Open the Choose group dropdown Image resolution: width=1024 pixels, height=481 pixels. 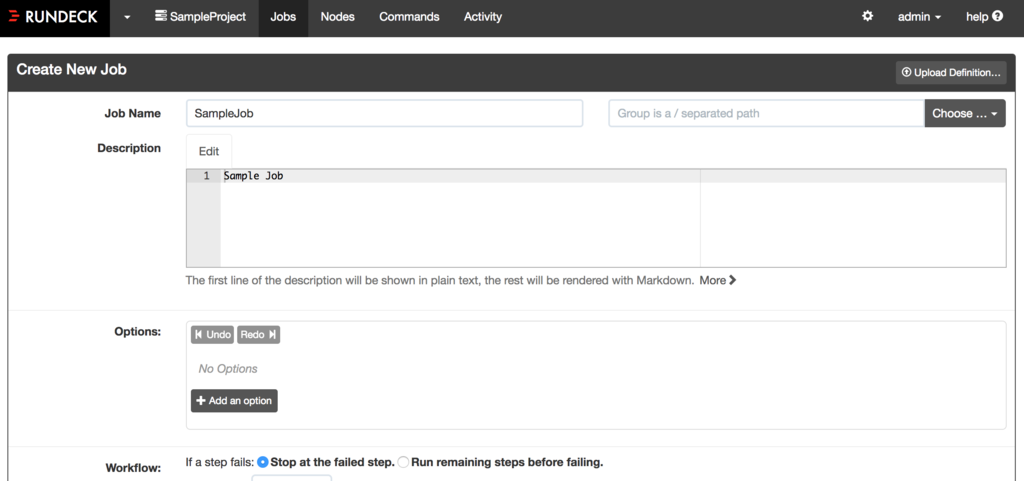pyautogui.click(x=965, y=113)
